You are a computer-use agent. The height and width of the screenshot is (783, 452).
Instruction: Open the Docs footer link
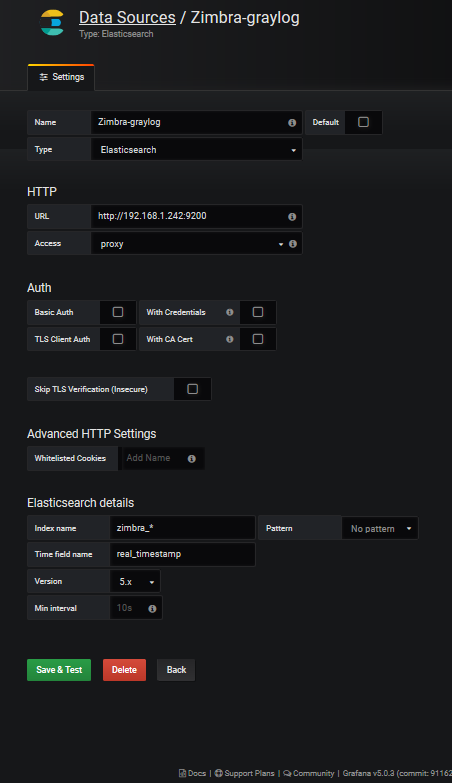tap(197, 773)
